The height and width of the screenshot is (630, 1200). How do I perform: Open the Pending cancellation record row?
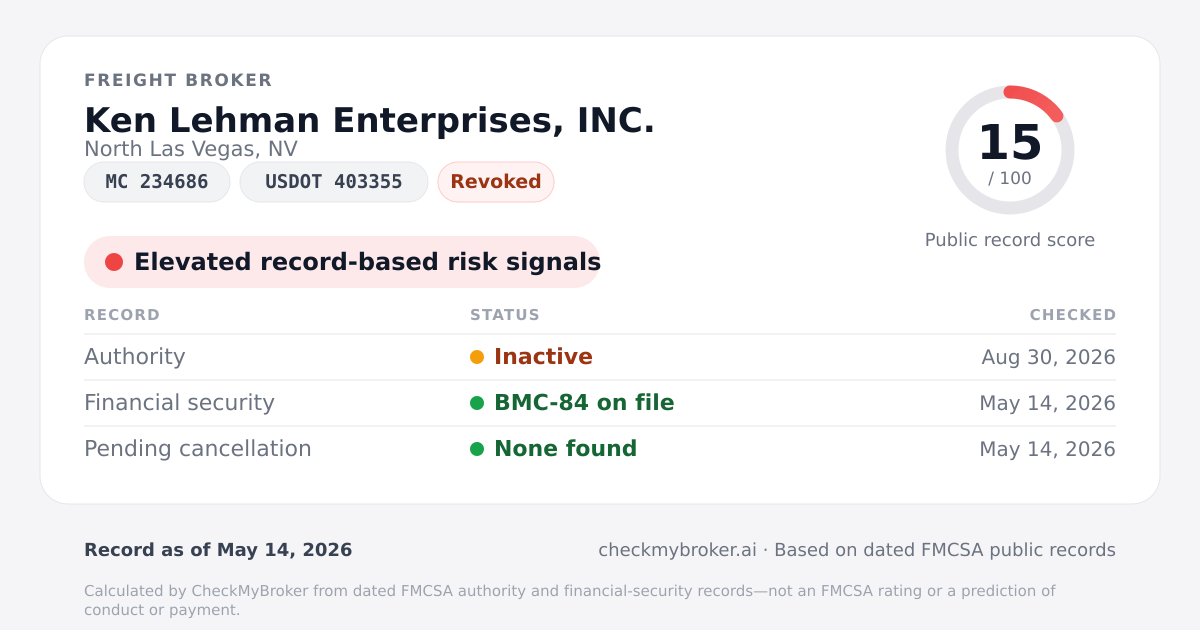click(600, 449)
